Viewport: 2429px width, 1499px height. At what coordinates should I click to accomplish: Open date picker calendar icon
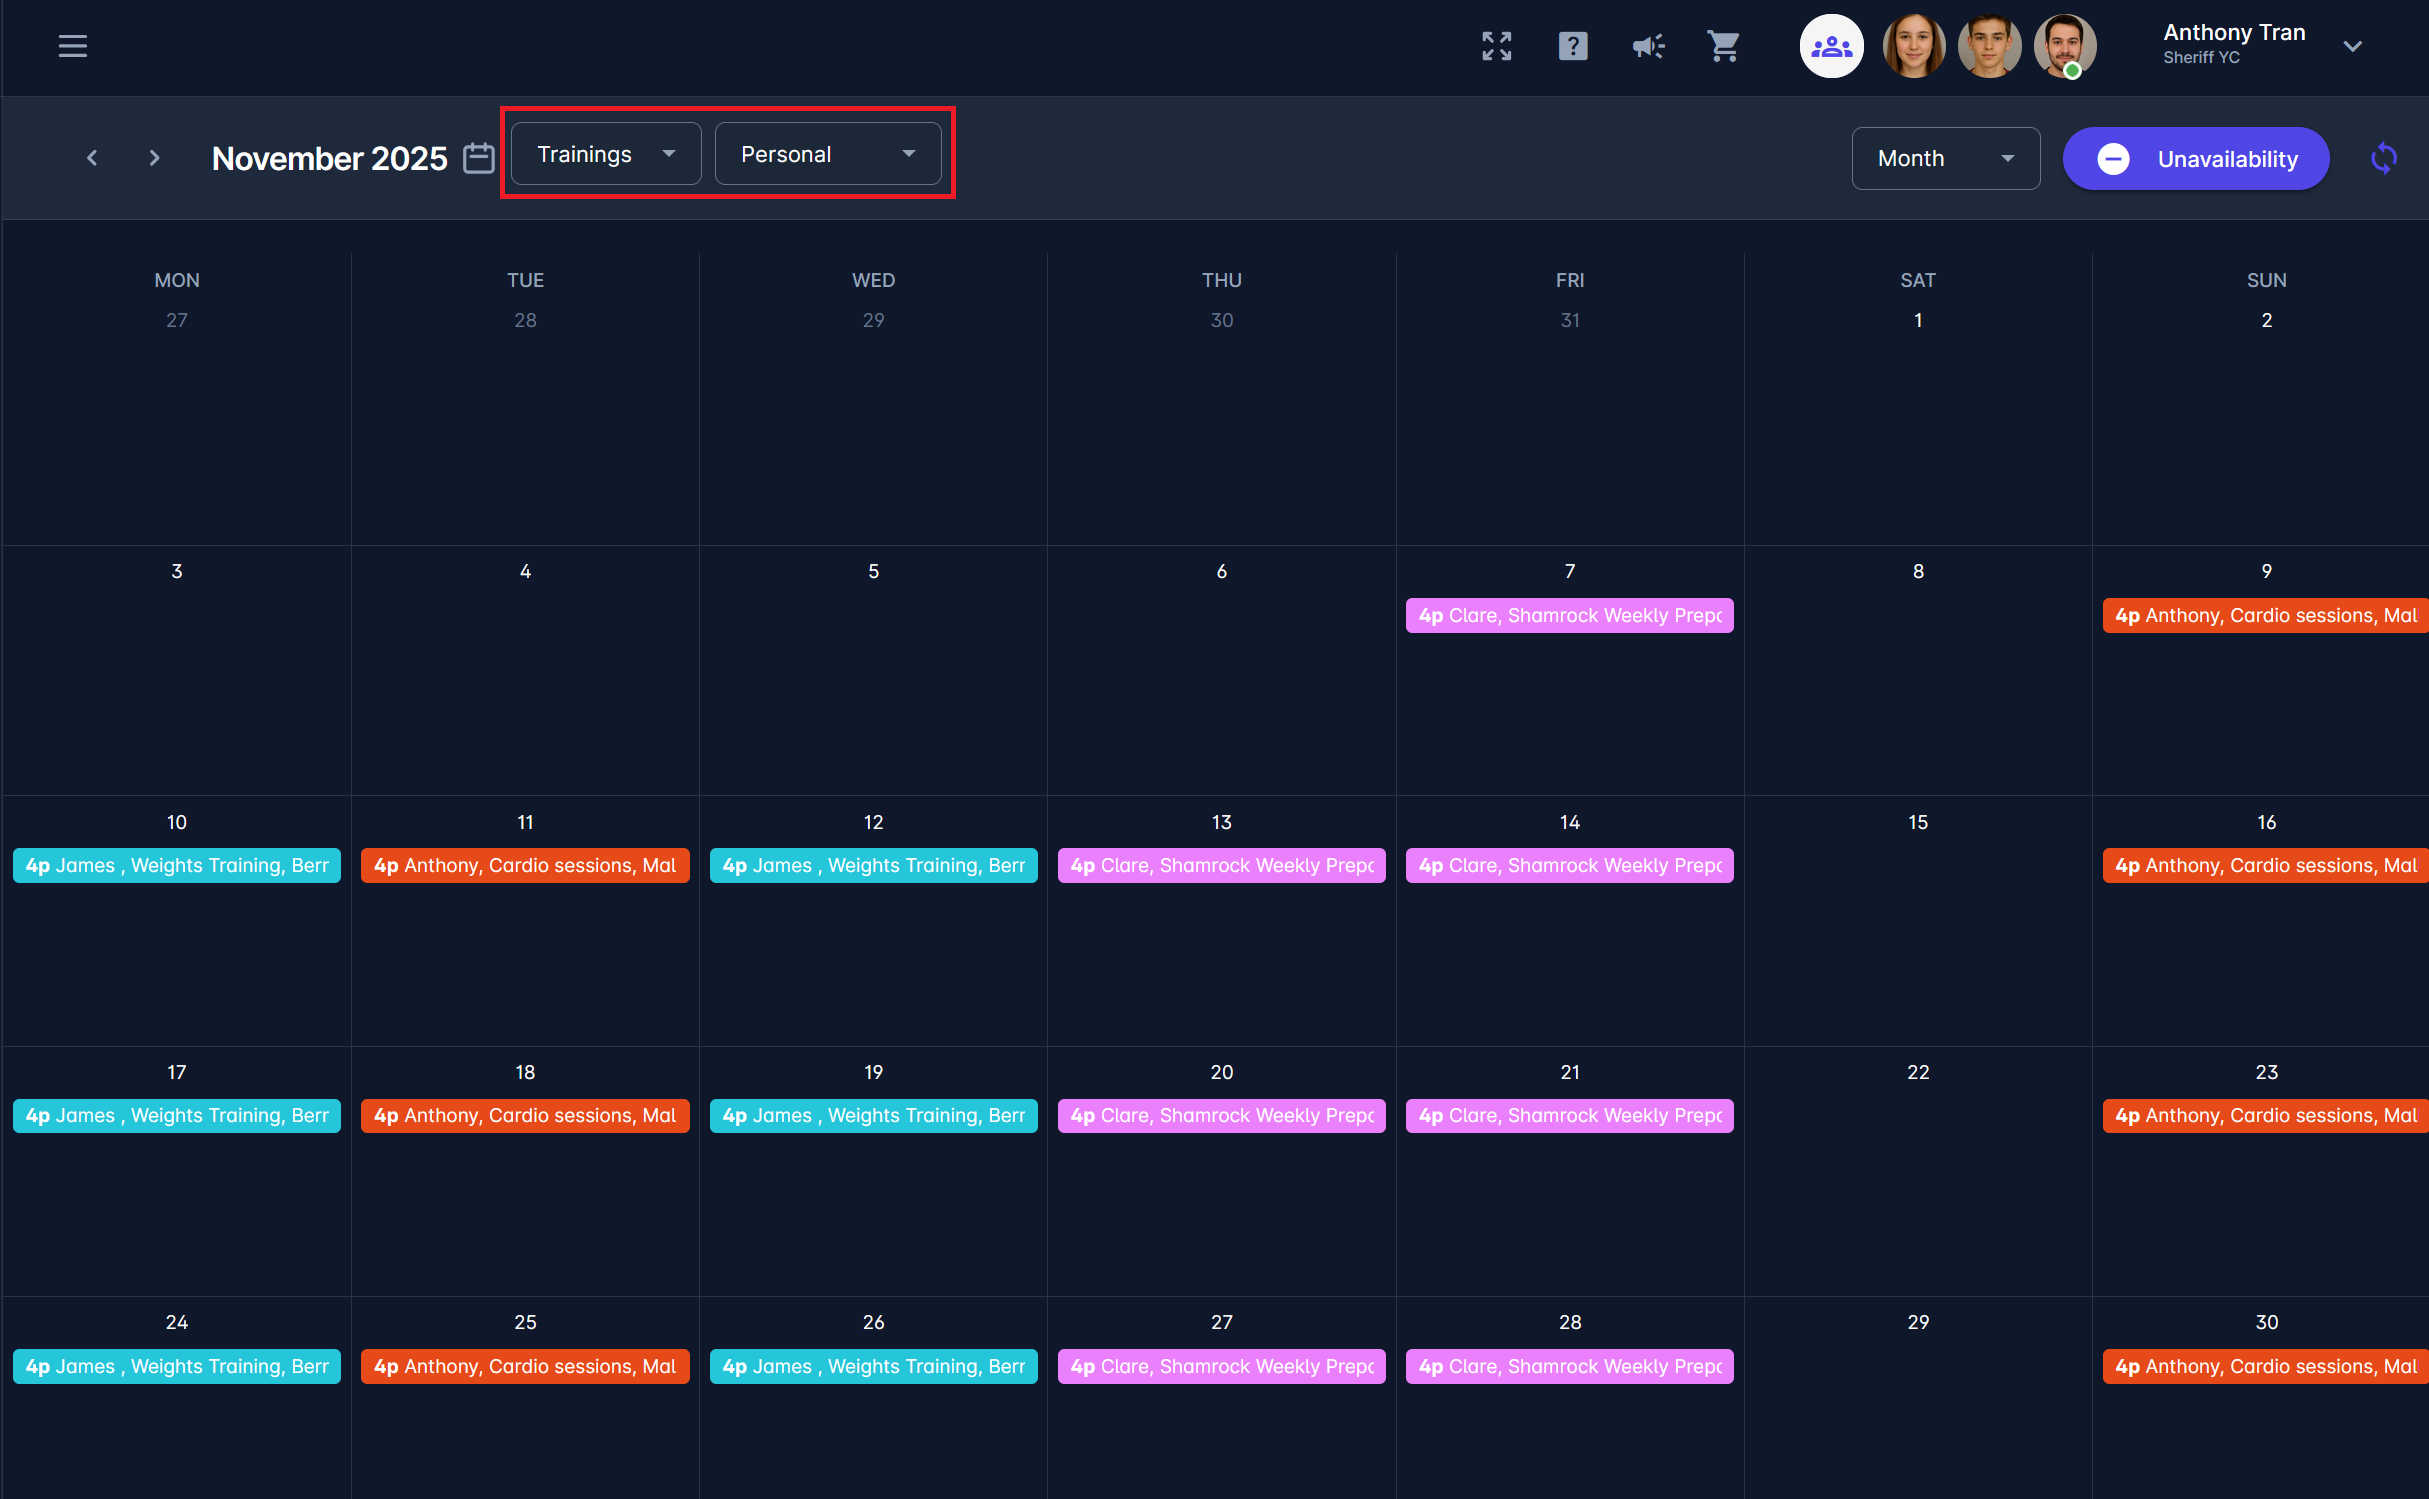(479, 158)
